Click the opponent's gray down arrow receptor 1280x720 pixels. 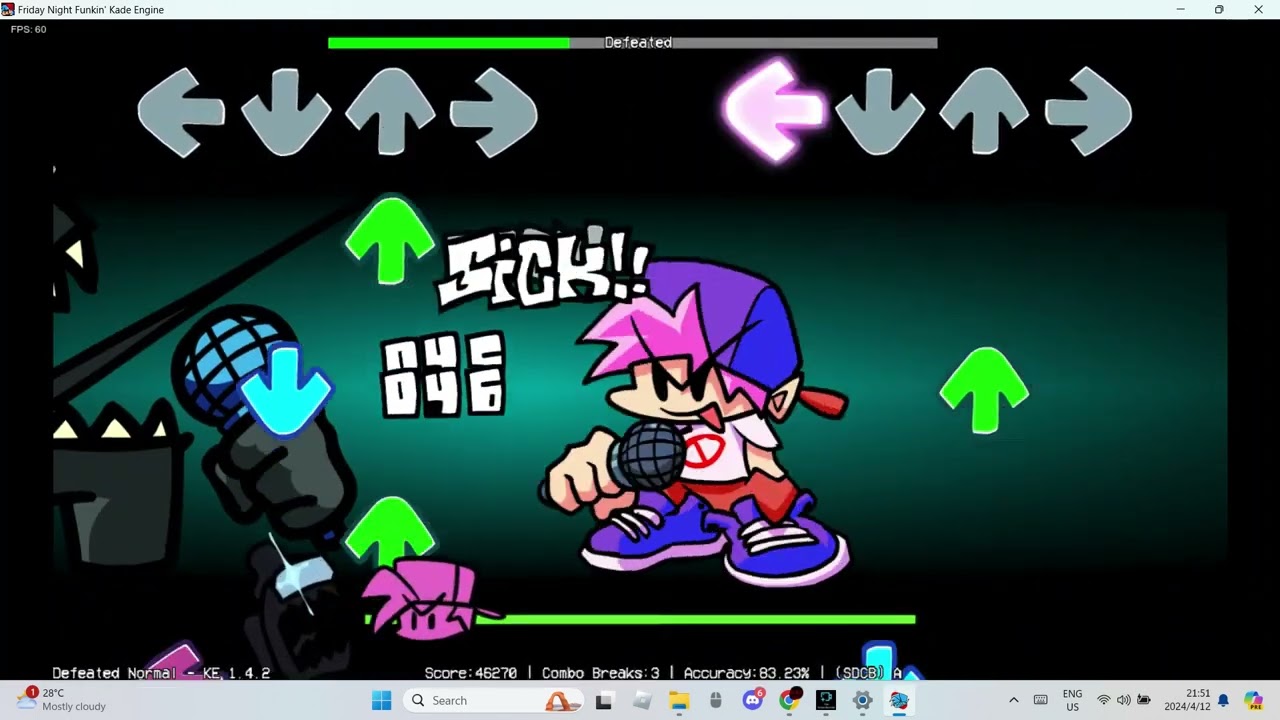pyautogui.click(x=286, y=112)
